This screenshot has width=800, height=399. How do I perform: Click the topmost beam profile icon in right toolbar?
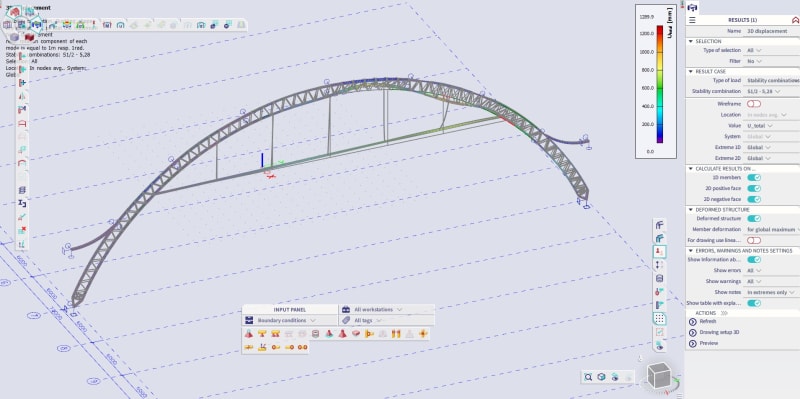coord(659,225)
